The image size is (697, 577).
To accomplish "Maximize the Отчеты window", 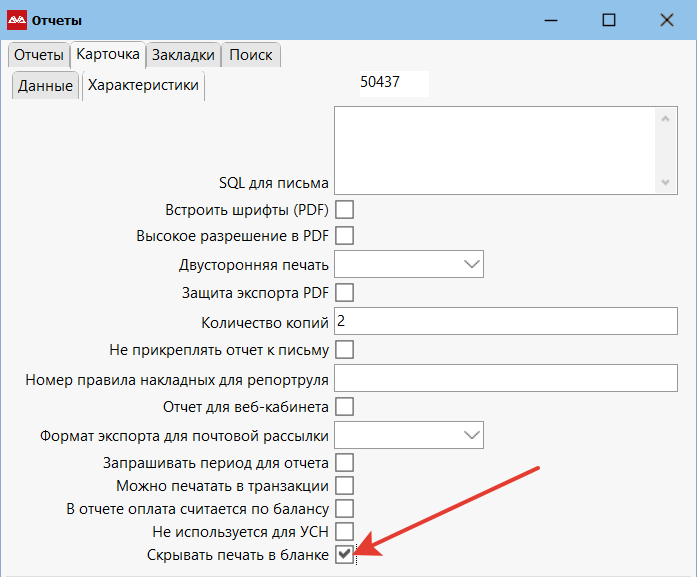I will (x=608, y=20).
